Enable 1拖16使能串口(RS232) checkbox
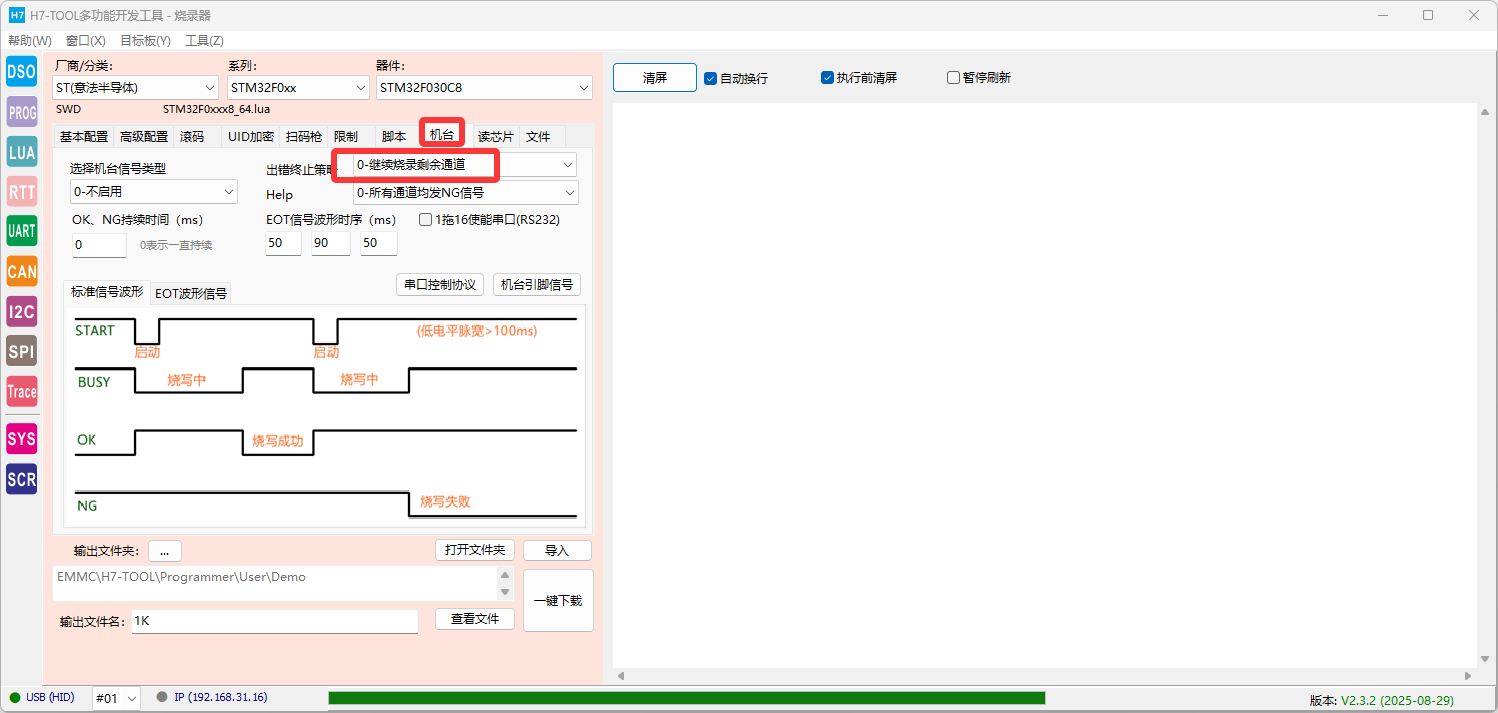This screenshot has width=1498, height=713. coord(489,219)
